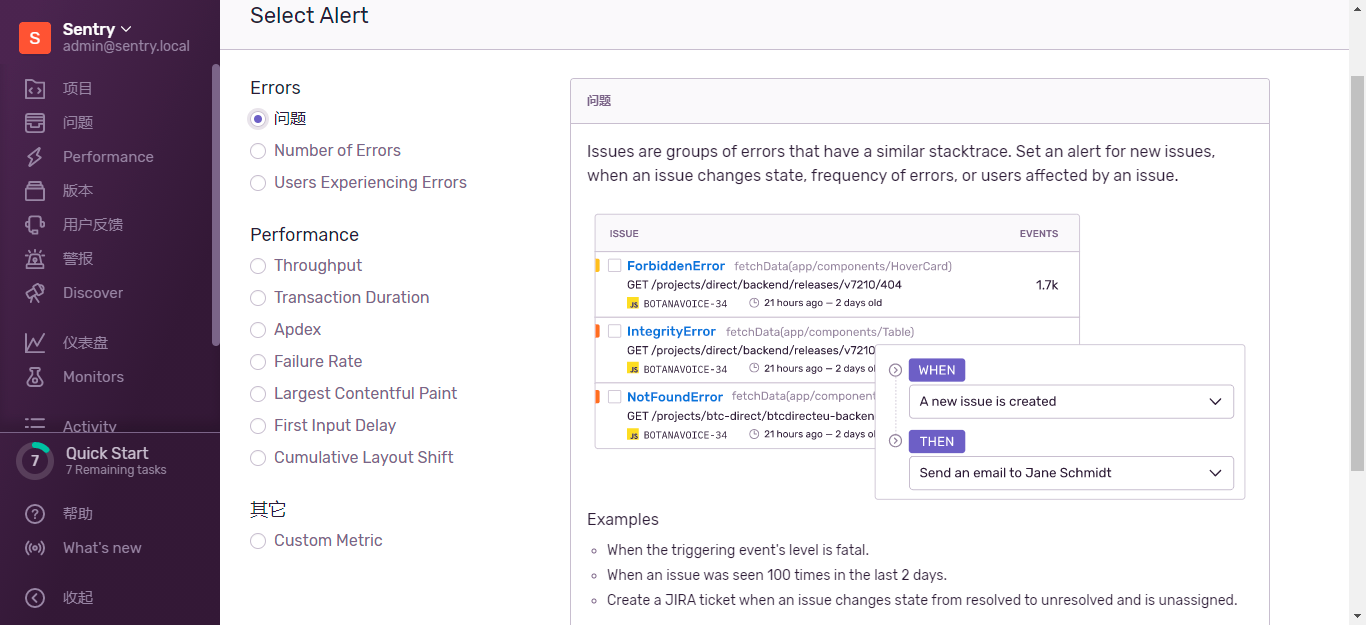Viewport: 1366px width, 625px height.
Task: Click the sidebar scrollbar thumb
Action: [x=215, y=205]
